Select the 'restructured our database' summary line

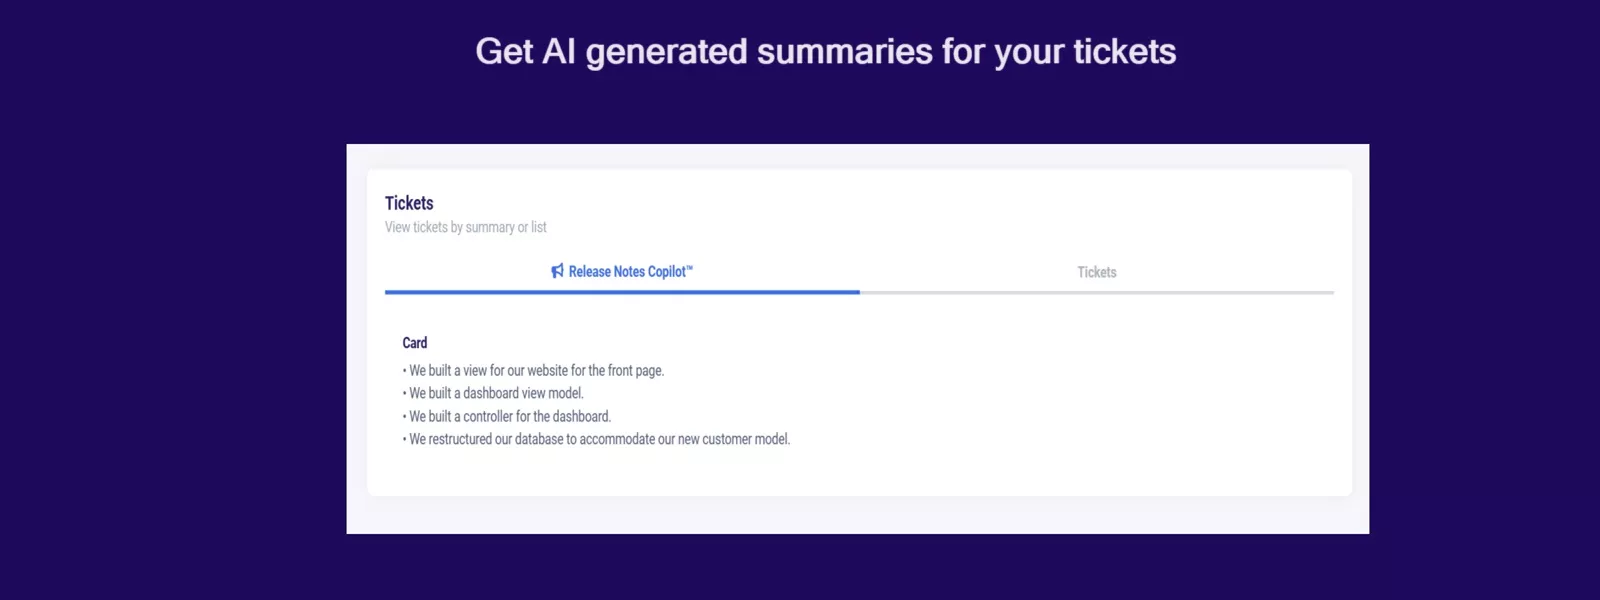(x=598, y=439)
